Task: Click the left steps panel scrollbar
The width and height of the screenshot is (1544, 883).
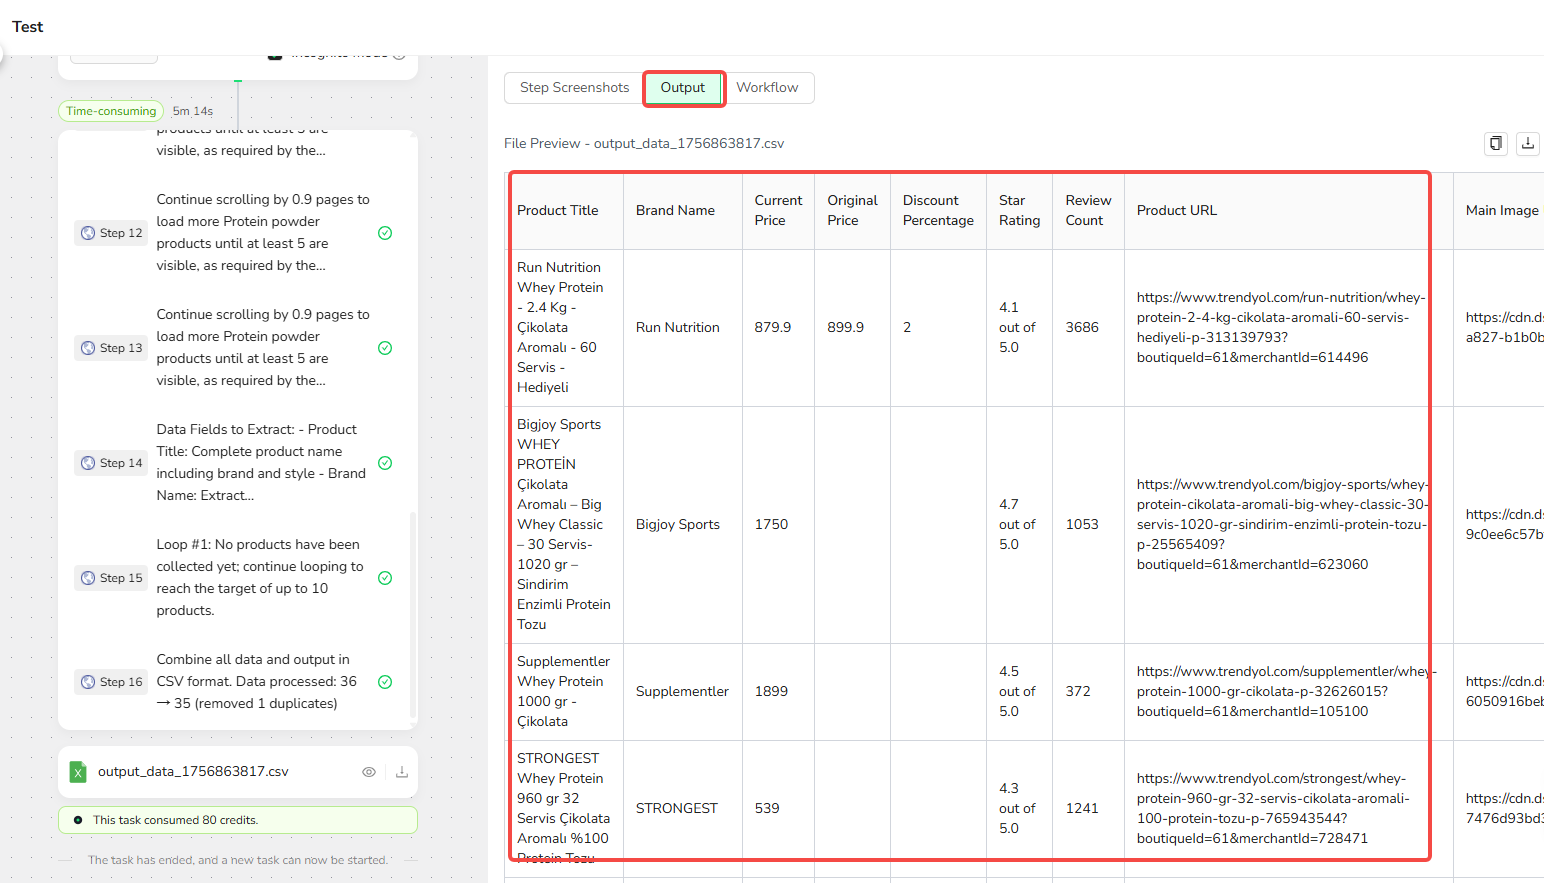Action: click(413, 615)
